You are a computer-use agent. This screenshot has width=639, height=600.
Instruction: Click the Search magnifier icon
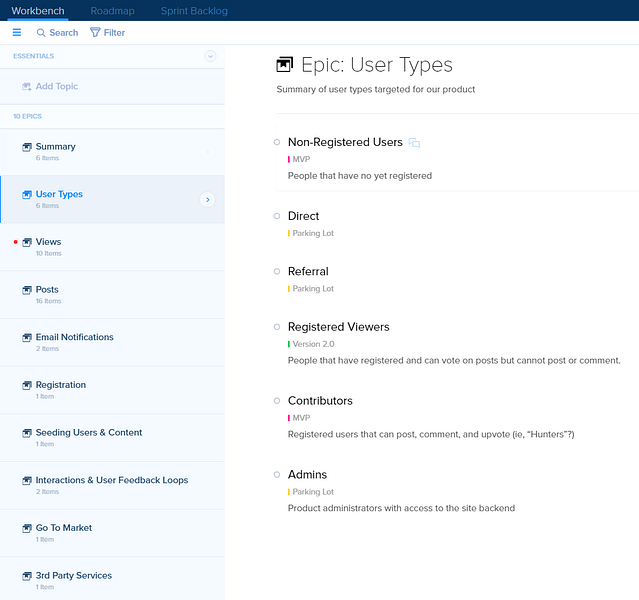[41, 33]
